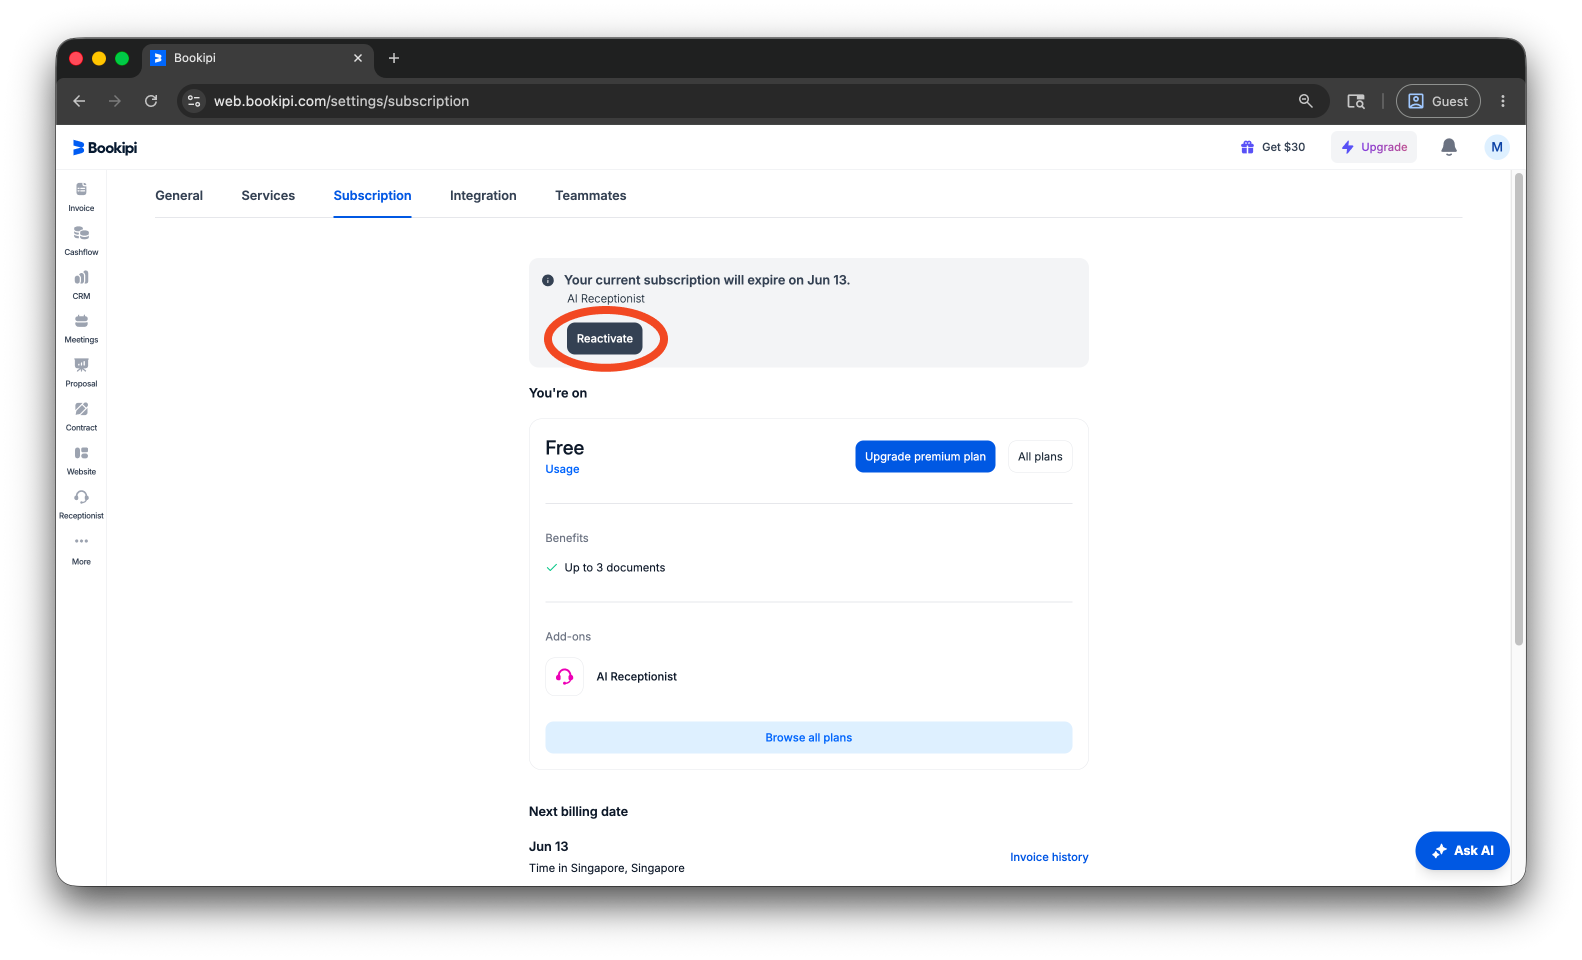The height and width of the screenshot is (960, 1582).
Task: Switch to the Services tab
Action: [x=268, y=196]
